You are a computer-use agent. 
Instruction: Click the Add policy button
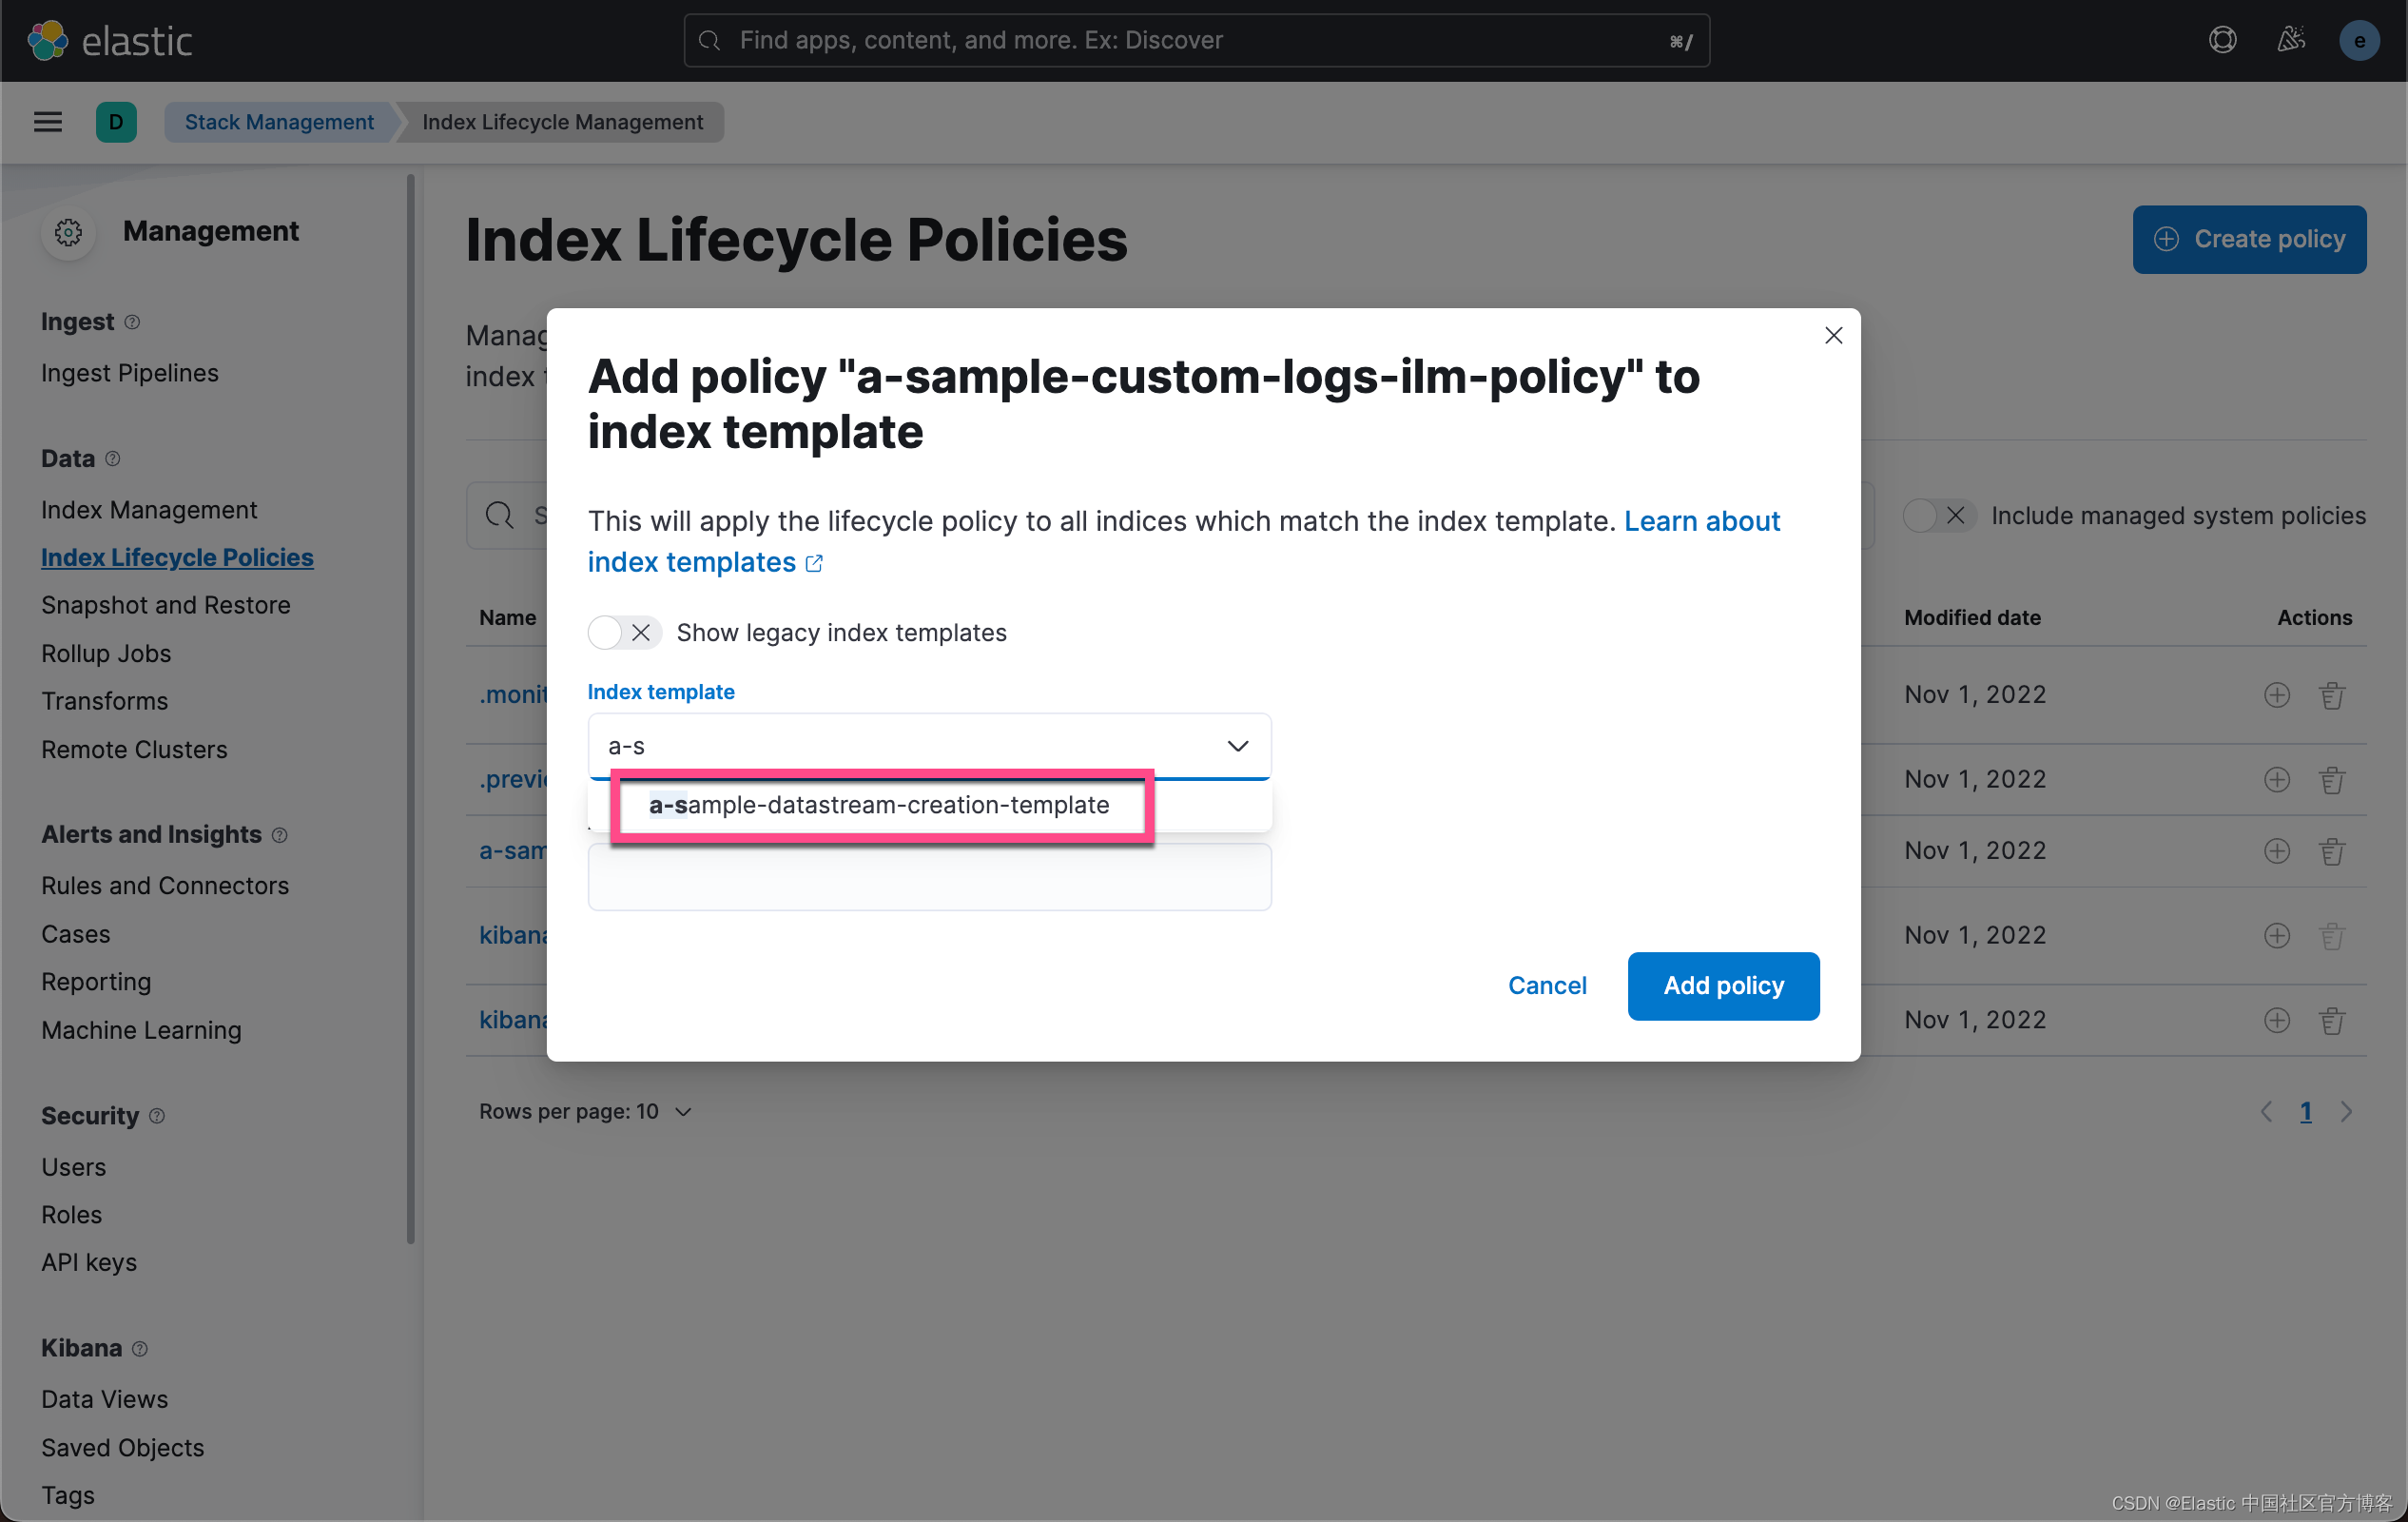point(1723,986)
